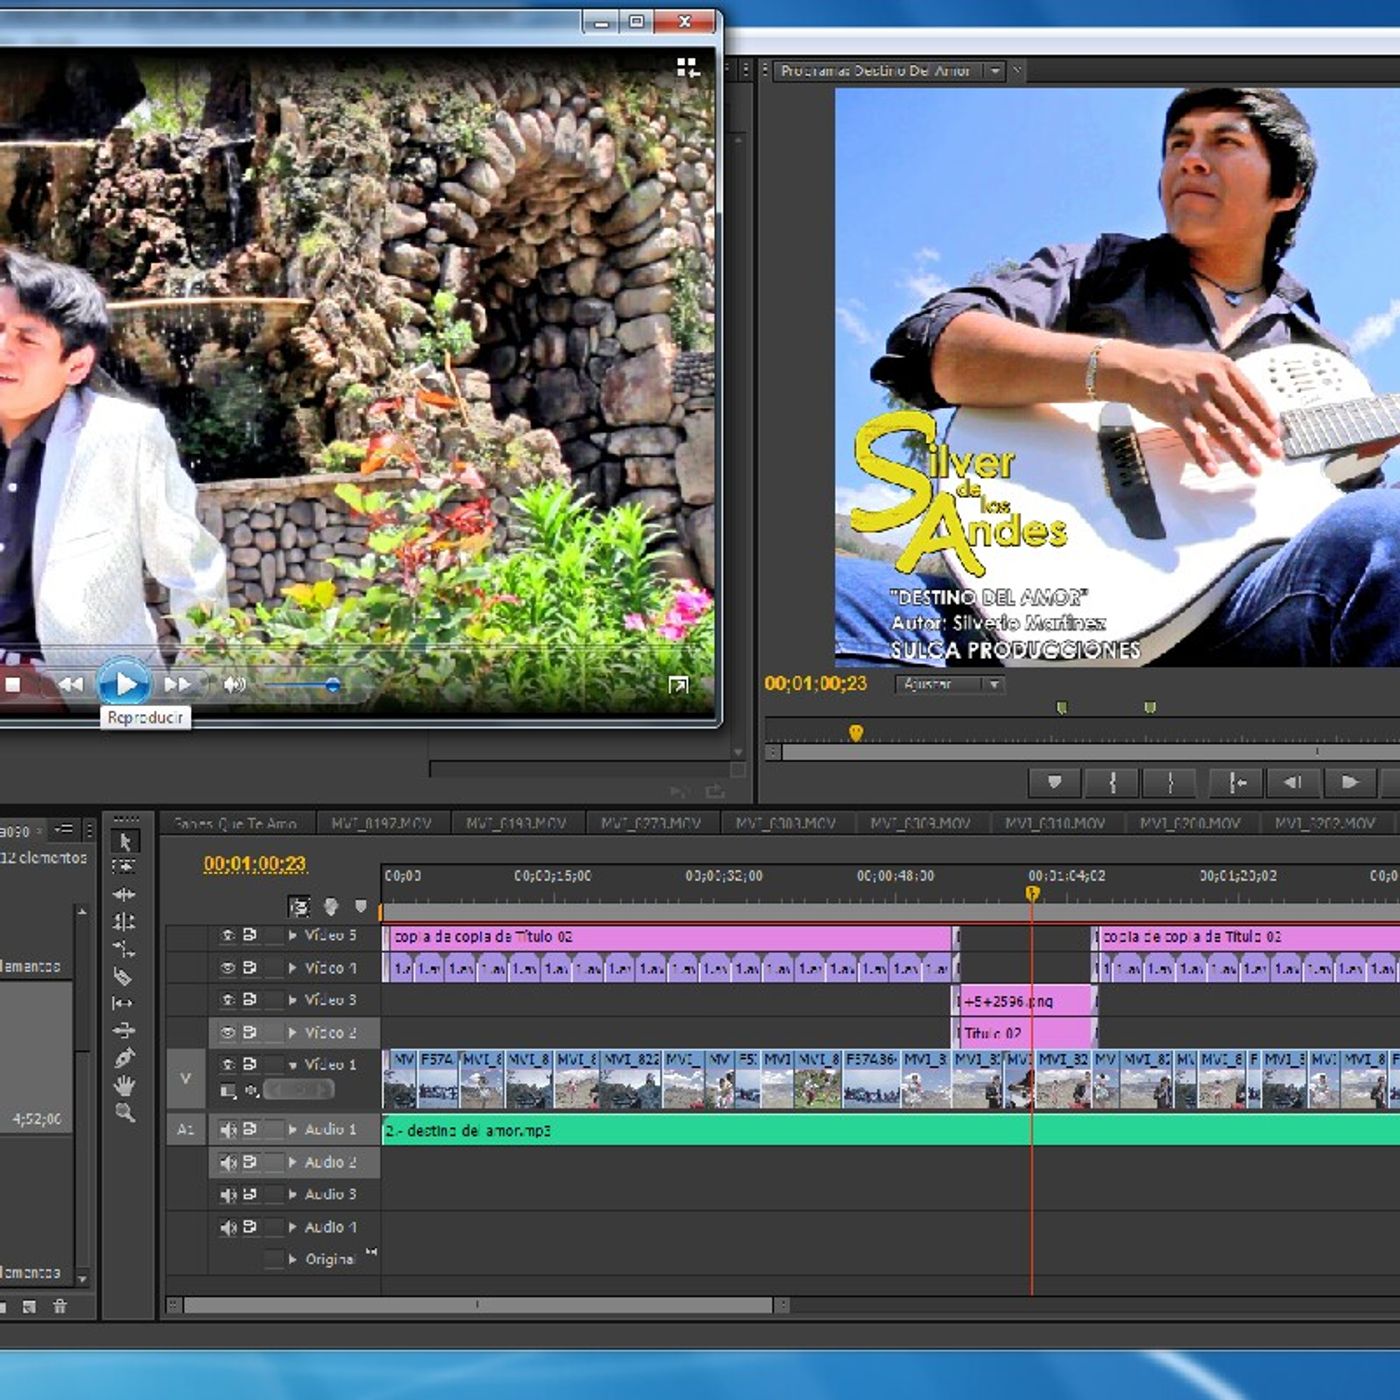
Task: Click the blue Reproducir play button
Action: (x=125, y=684)
